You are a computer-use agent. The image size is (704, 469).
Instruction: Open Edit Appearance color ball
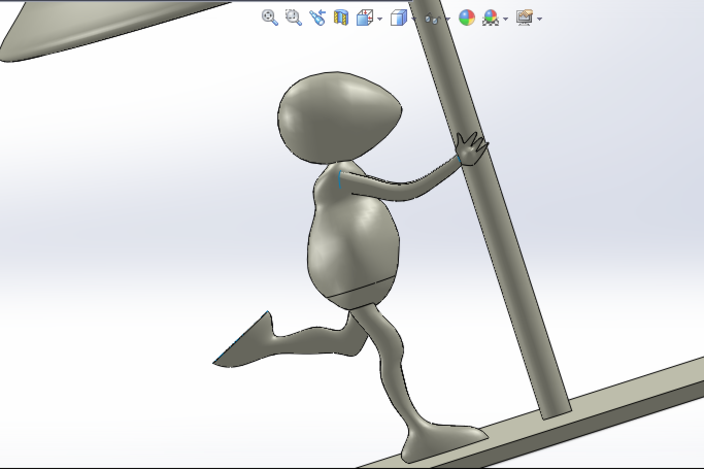[466, 17]
